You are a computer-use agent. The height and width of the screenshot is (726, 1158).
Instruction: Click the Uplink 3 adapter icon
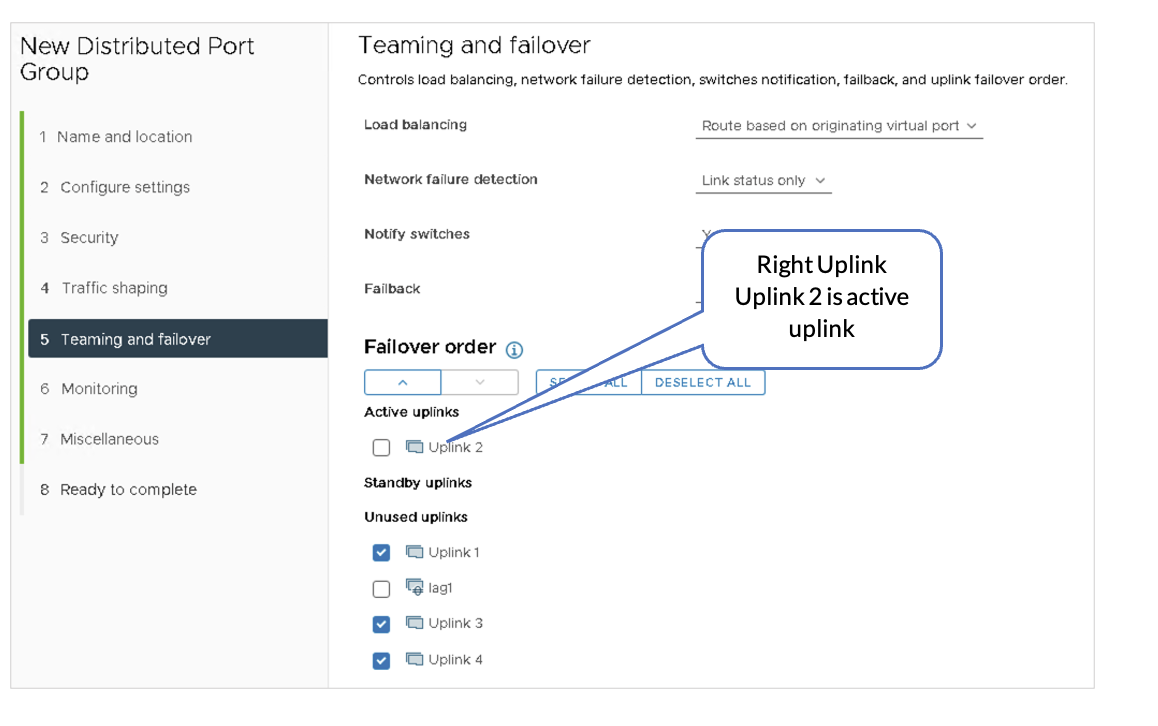[414, 623]
